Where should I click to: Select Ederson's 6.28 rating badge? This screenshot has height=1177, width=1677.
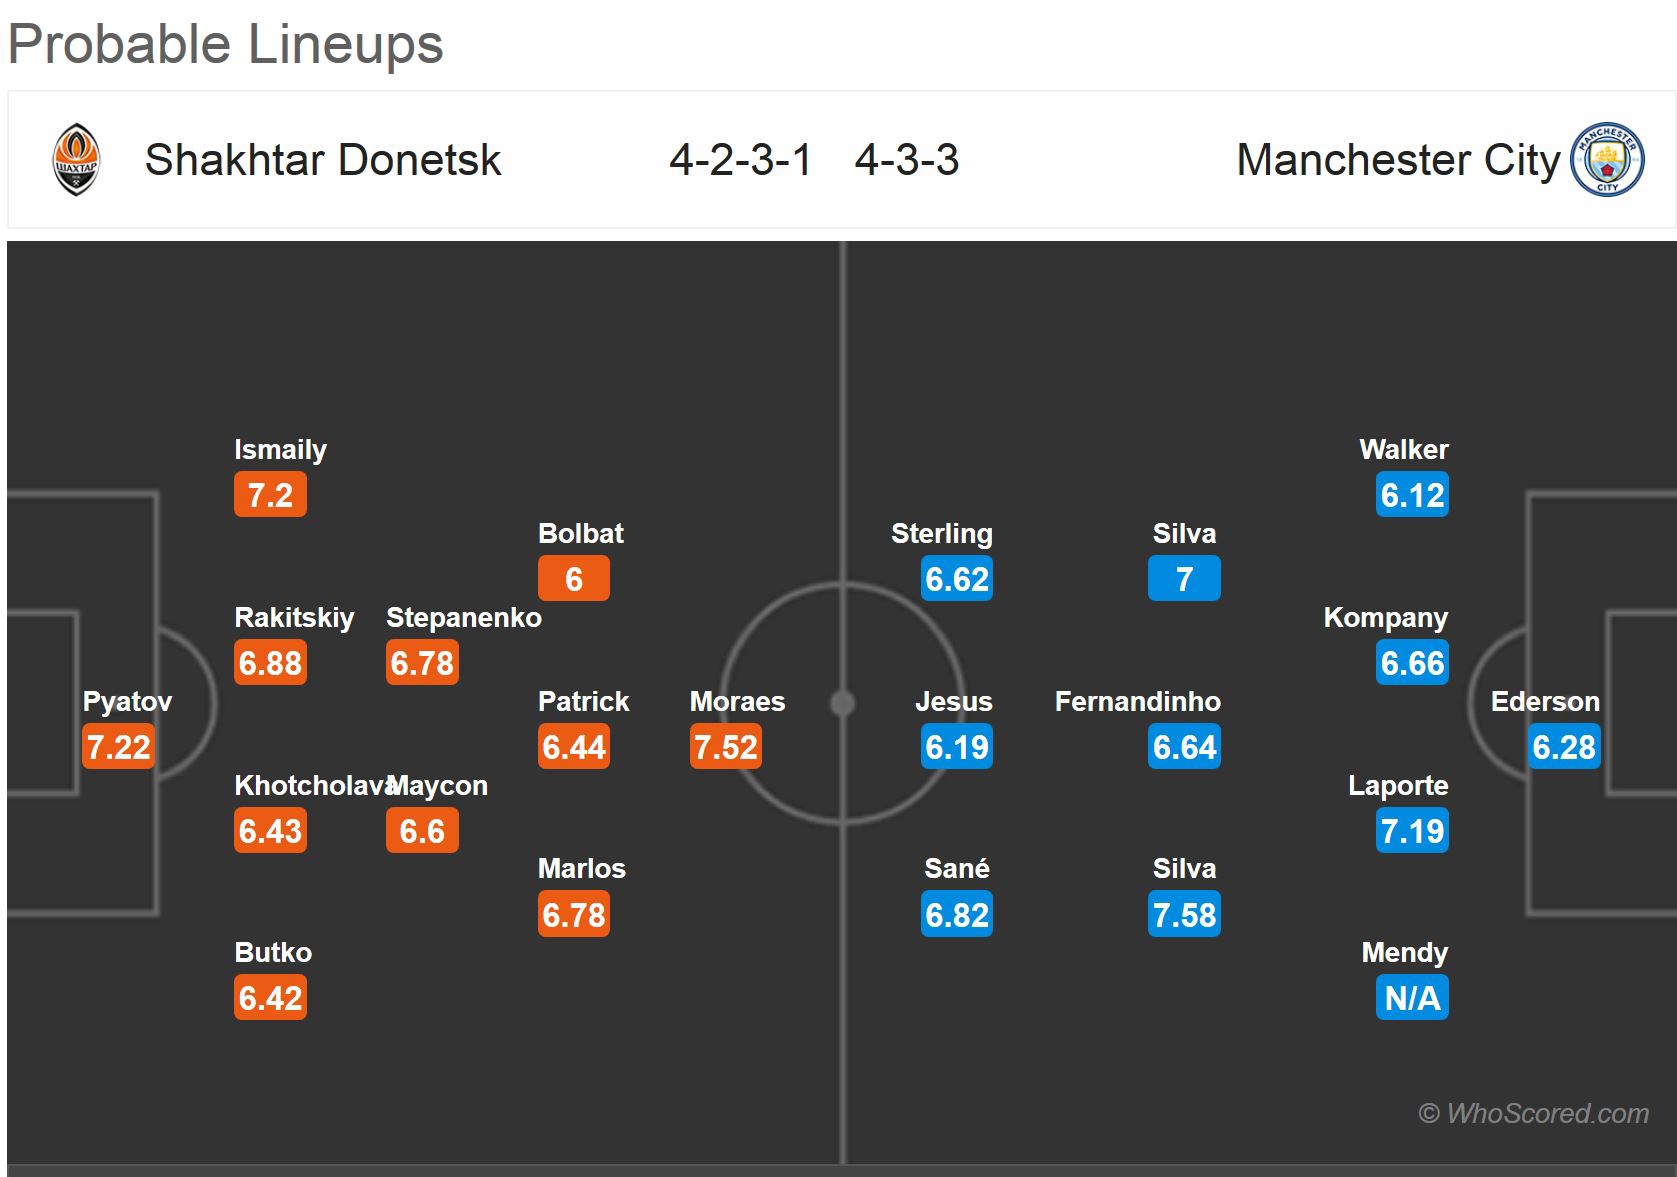(1564, 747)
